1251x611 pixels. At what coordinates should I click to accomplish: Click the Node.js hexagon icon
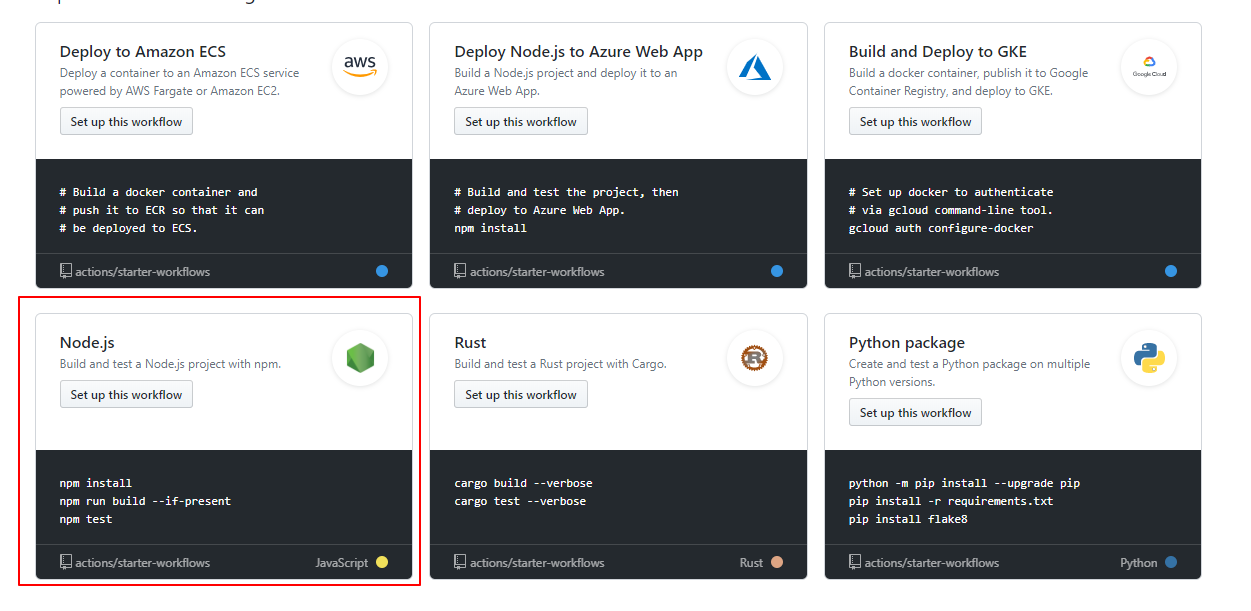click(x=359, y=358)
